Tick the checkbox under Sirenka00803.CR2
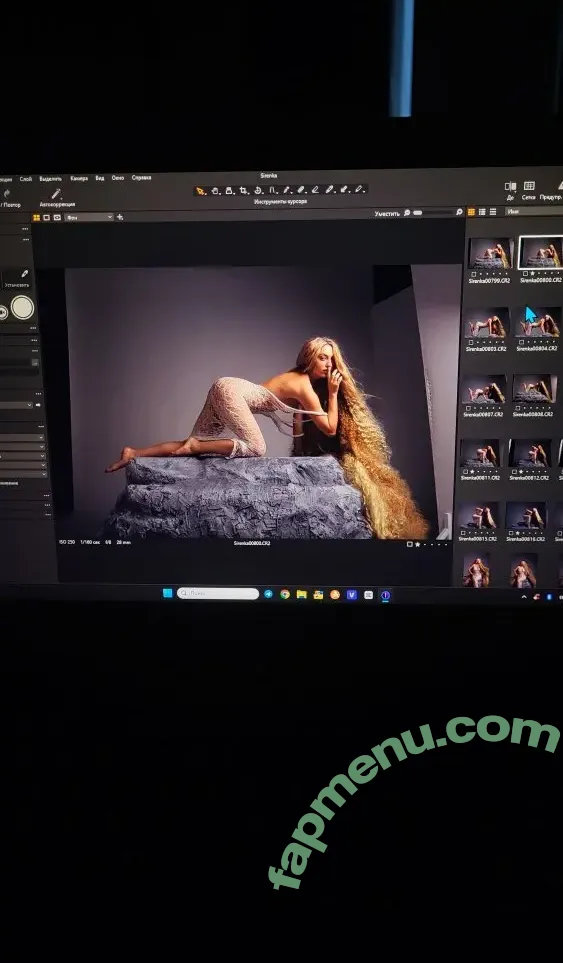 [x=471, y=343]
